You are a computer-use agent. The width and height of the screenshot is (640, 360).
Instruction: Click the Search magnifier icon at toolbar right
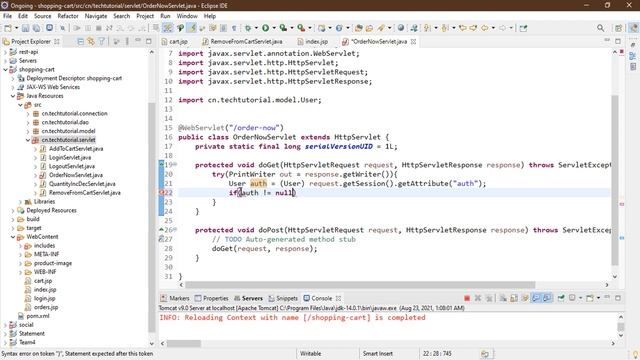(x=600, y=28)
